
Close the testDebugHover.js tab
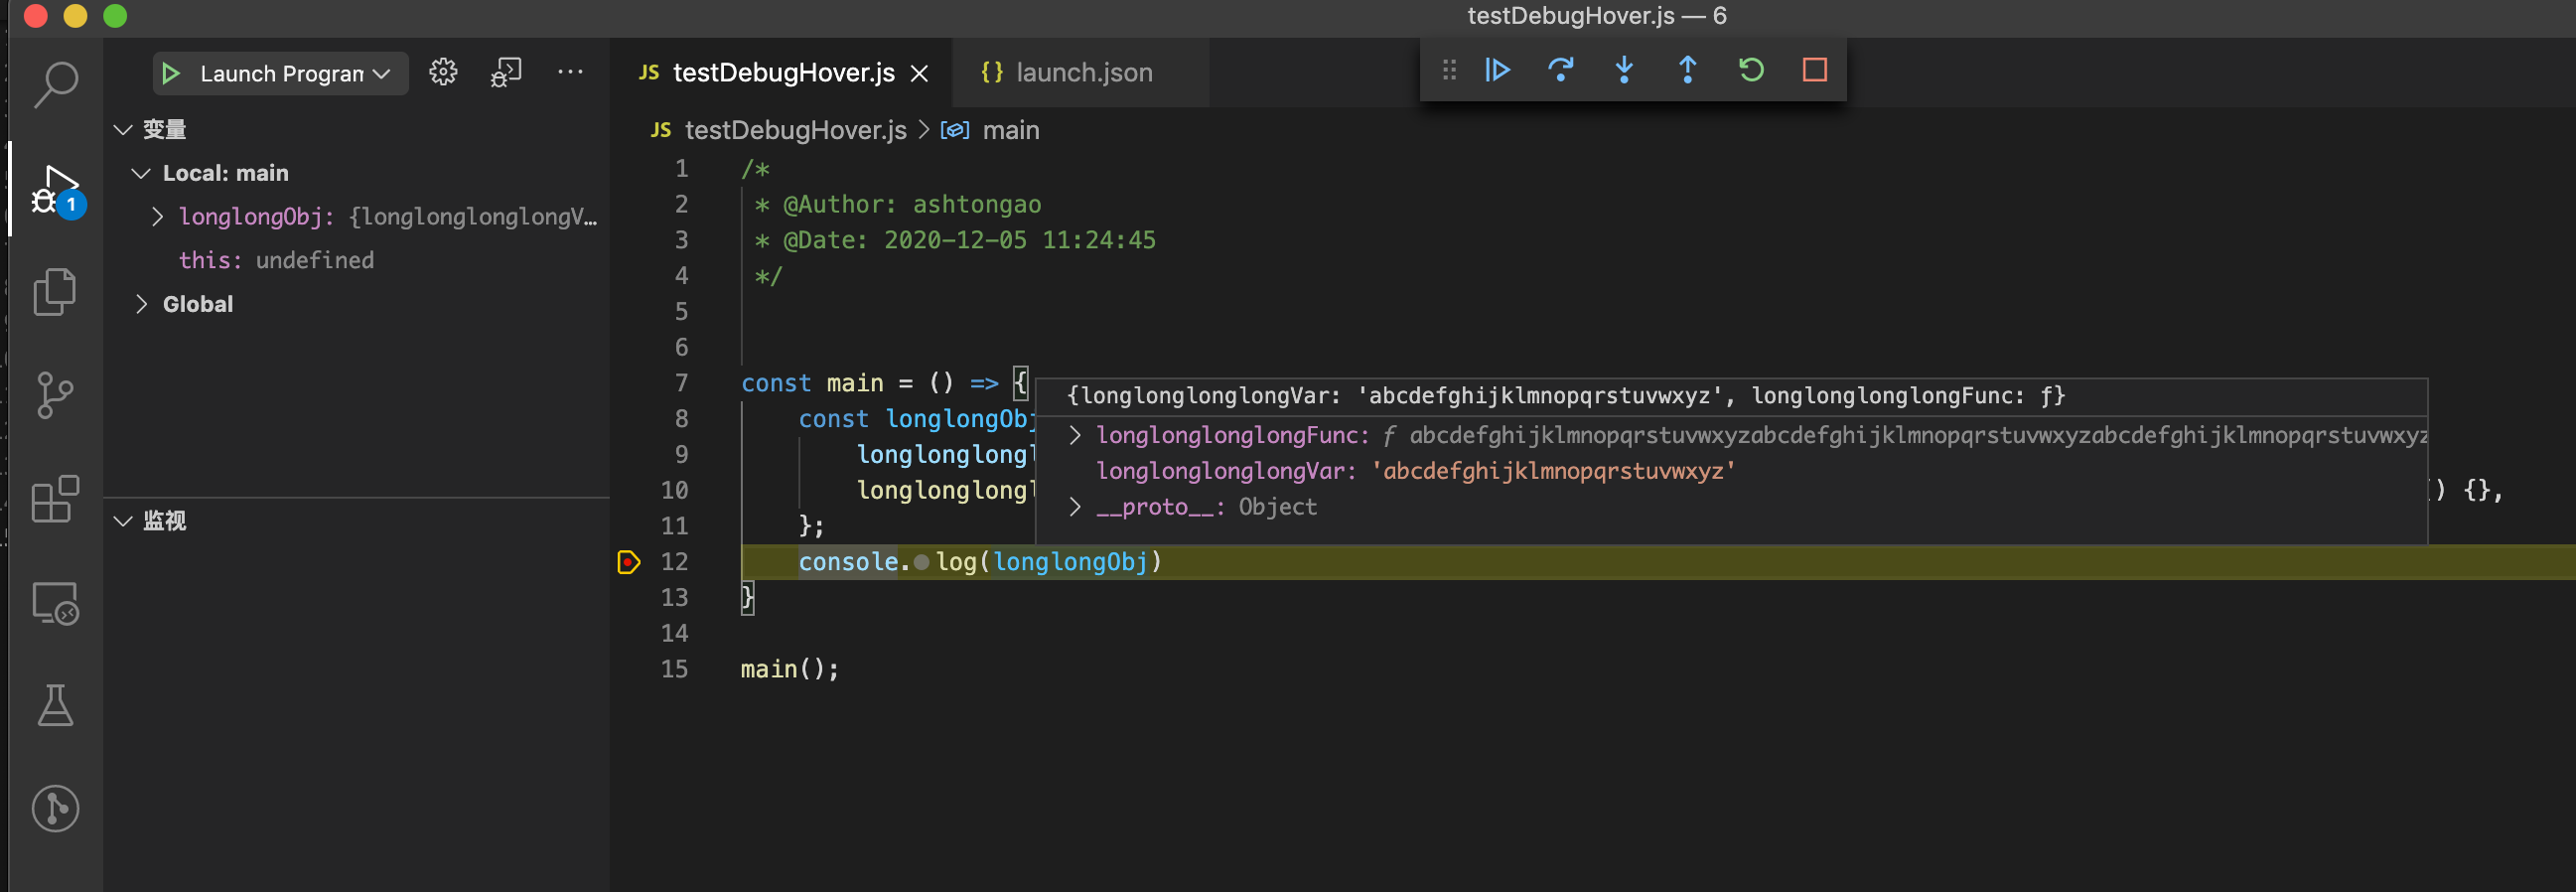coord(920,74)
